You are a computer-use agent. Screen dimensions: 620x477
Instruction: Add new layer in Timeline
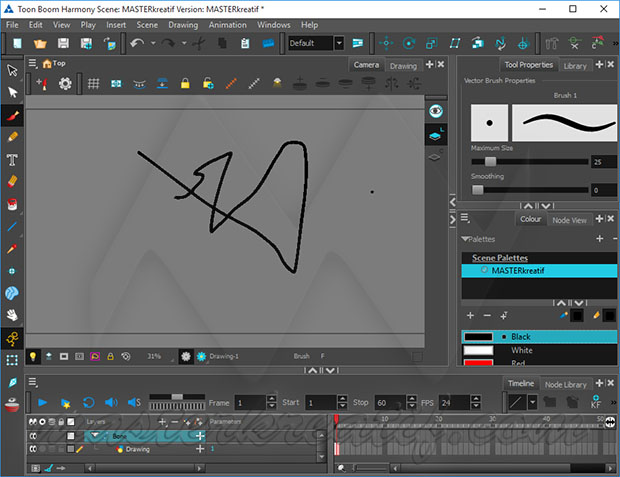[162, 422]
